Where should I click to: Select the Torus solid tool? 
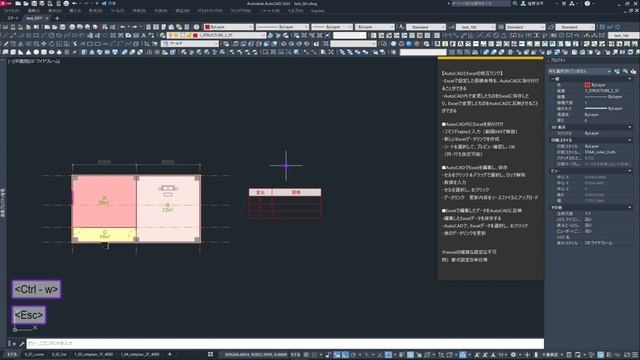pyautogui.click(x=51, y=52)
